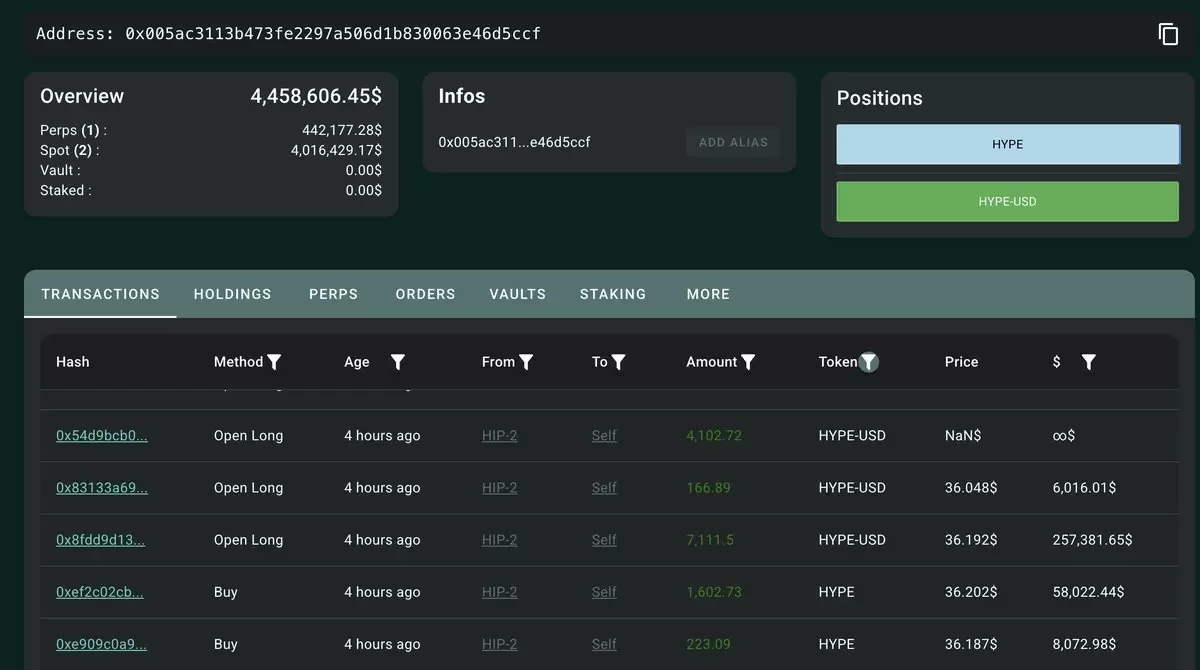Open transaction hash 0x8fdd9d13...

click(100, 540)
